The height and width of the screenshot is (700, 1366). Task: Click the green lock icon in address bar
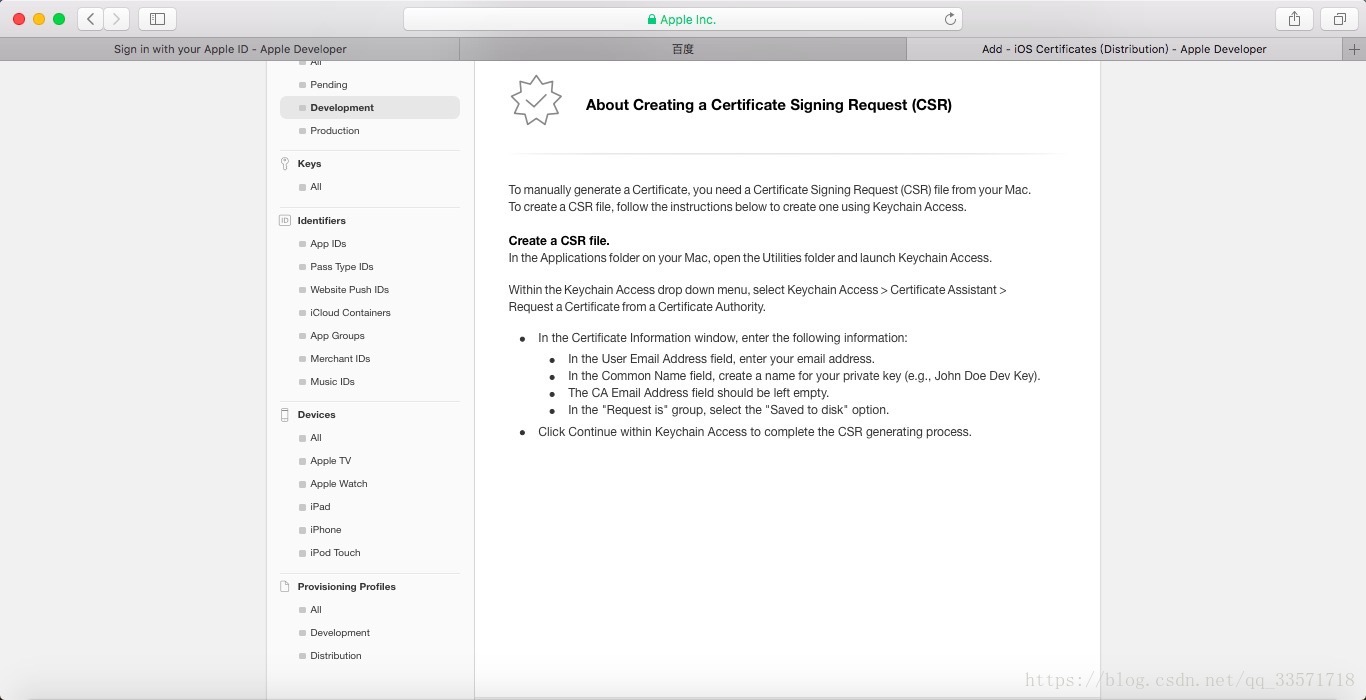point(652,20)
